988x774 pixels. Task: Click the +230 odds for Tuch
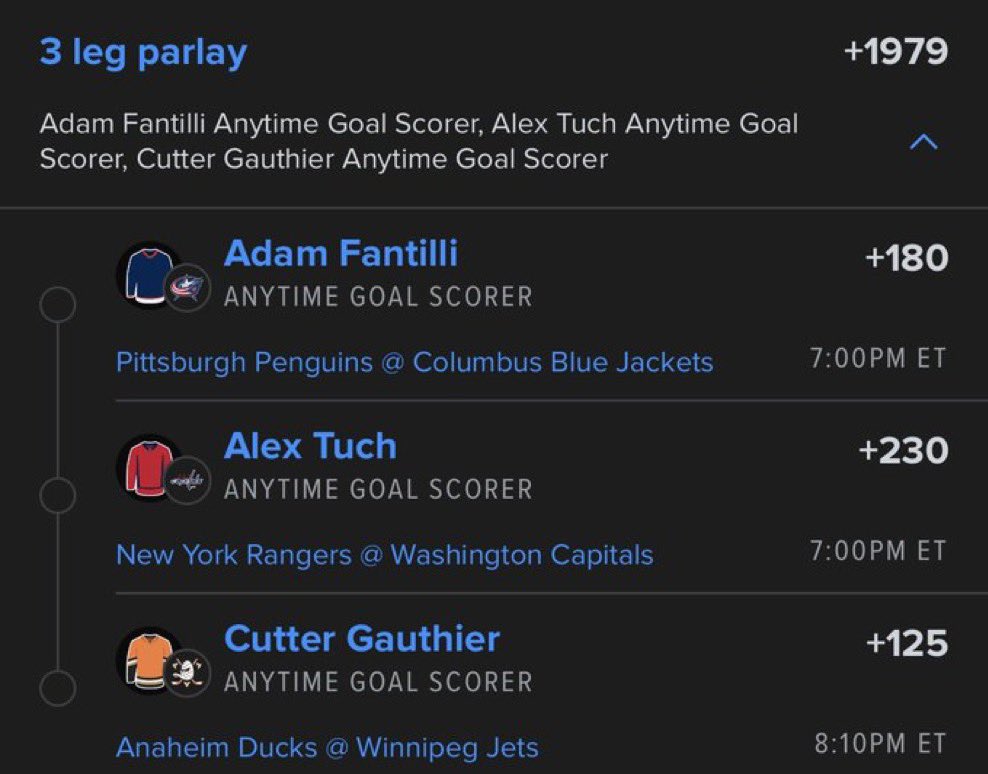903,451
